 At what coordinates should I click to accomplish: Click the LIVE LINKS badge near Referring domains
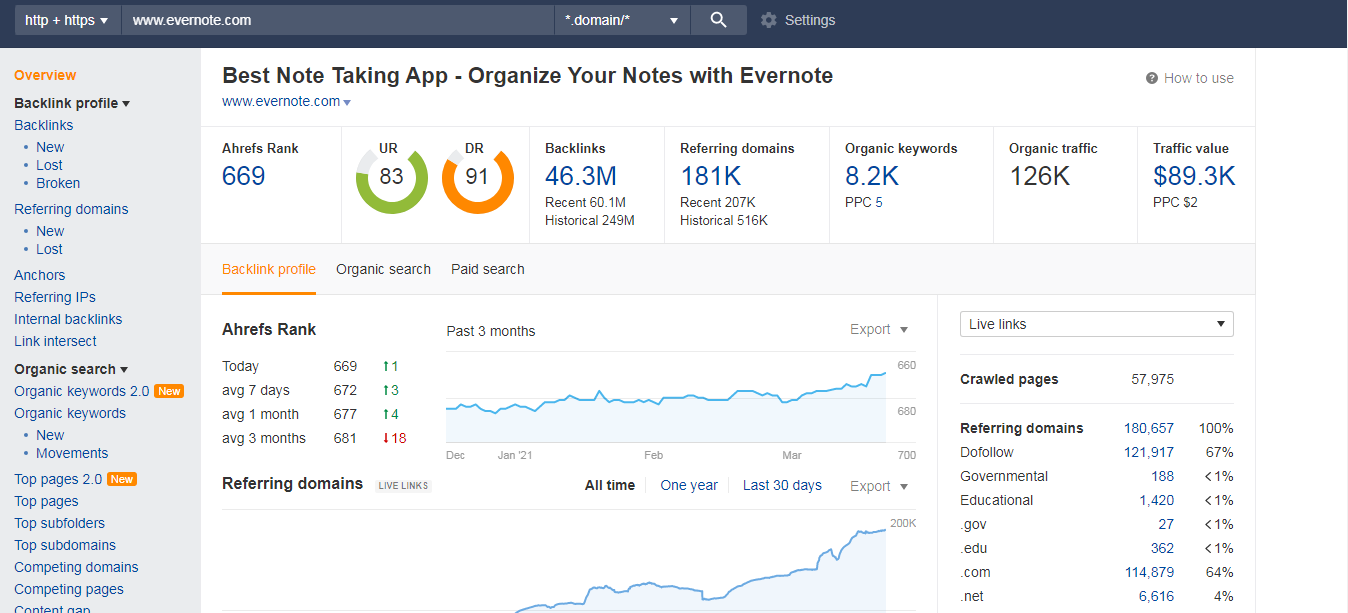pos(402,485)
